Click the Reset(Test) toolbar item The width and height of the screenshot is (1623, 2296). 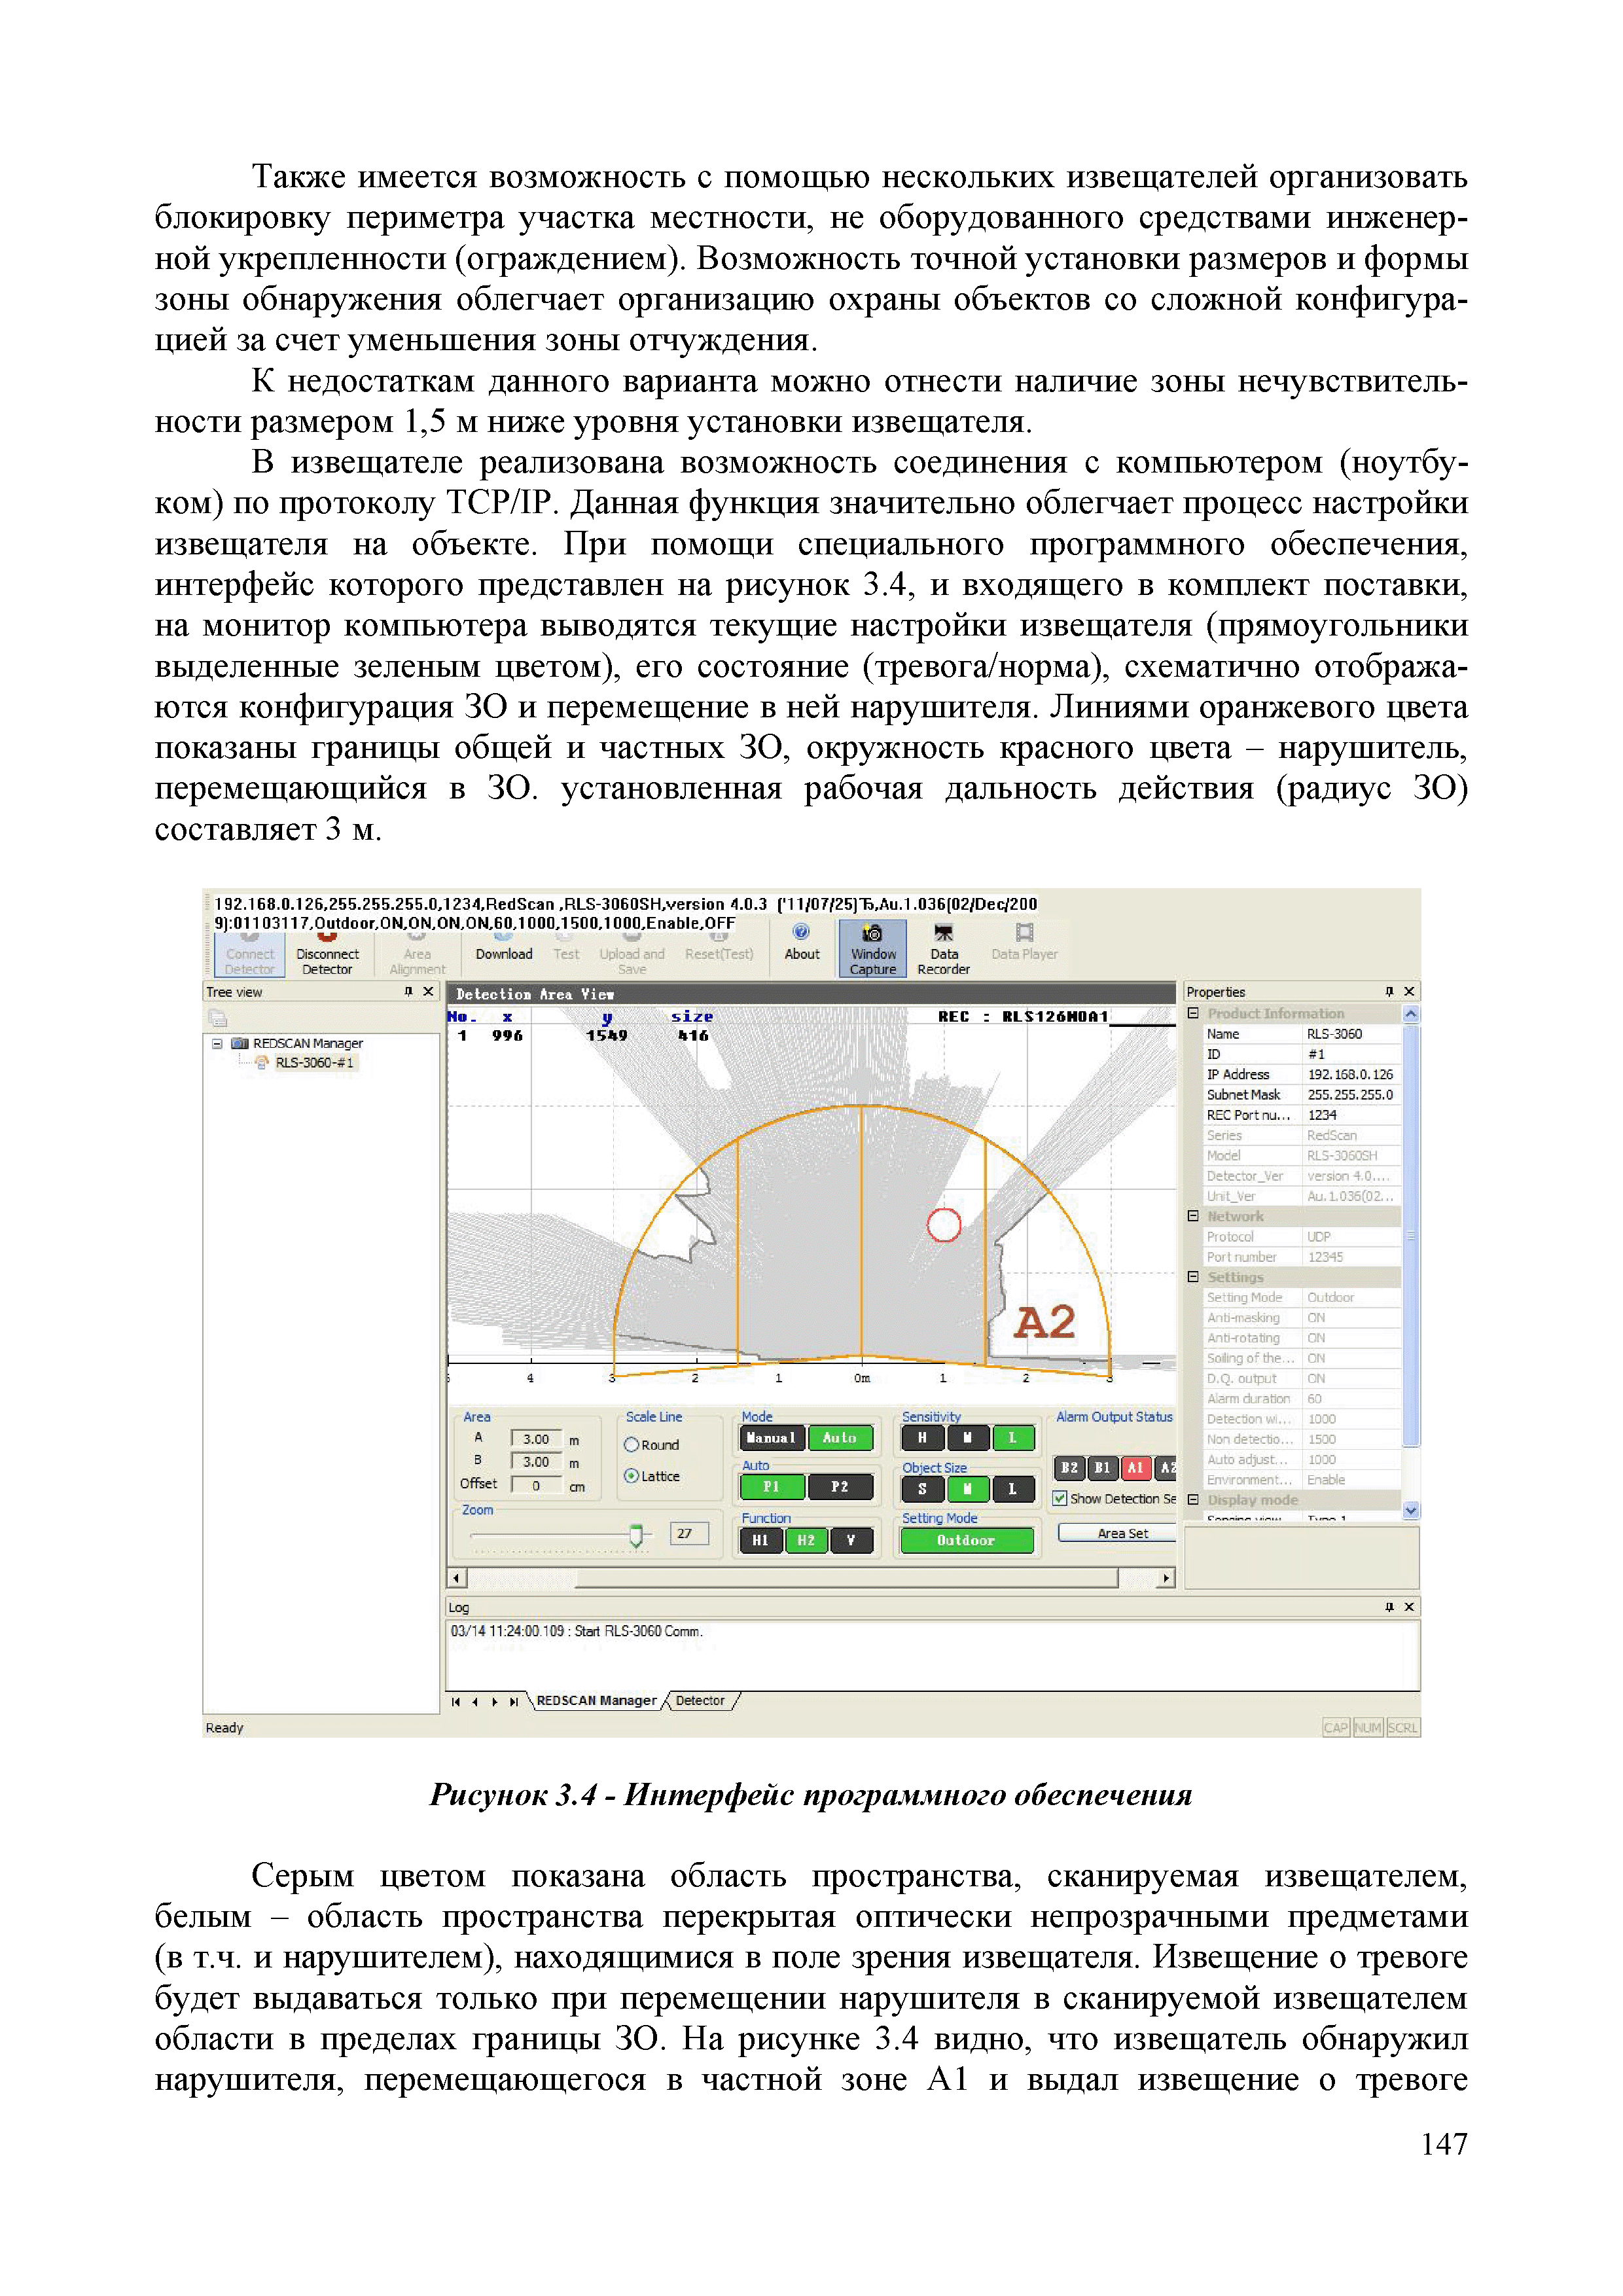719,948
